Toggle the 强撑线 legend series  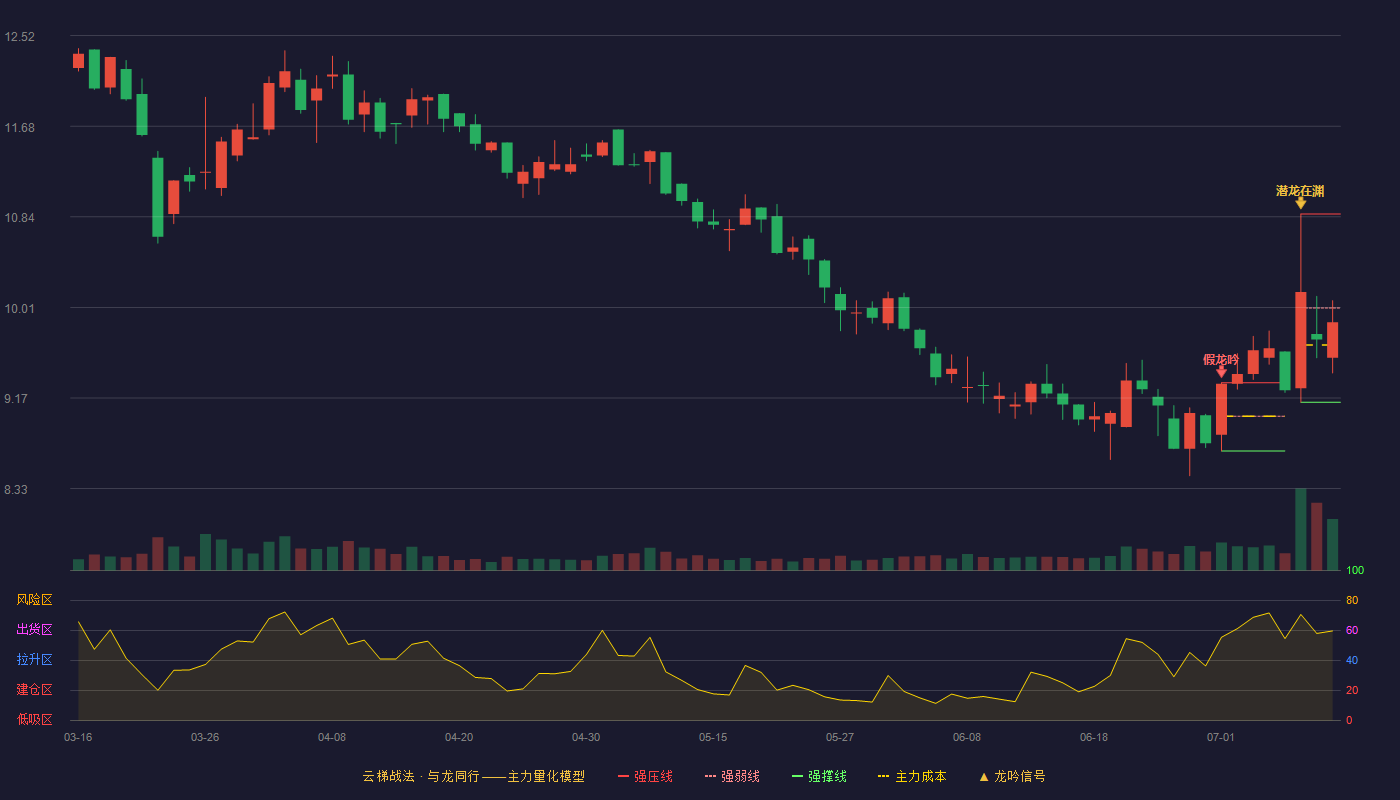pyautogui.click(x=819, y=776)
